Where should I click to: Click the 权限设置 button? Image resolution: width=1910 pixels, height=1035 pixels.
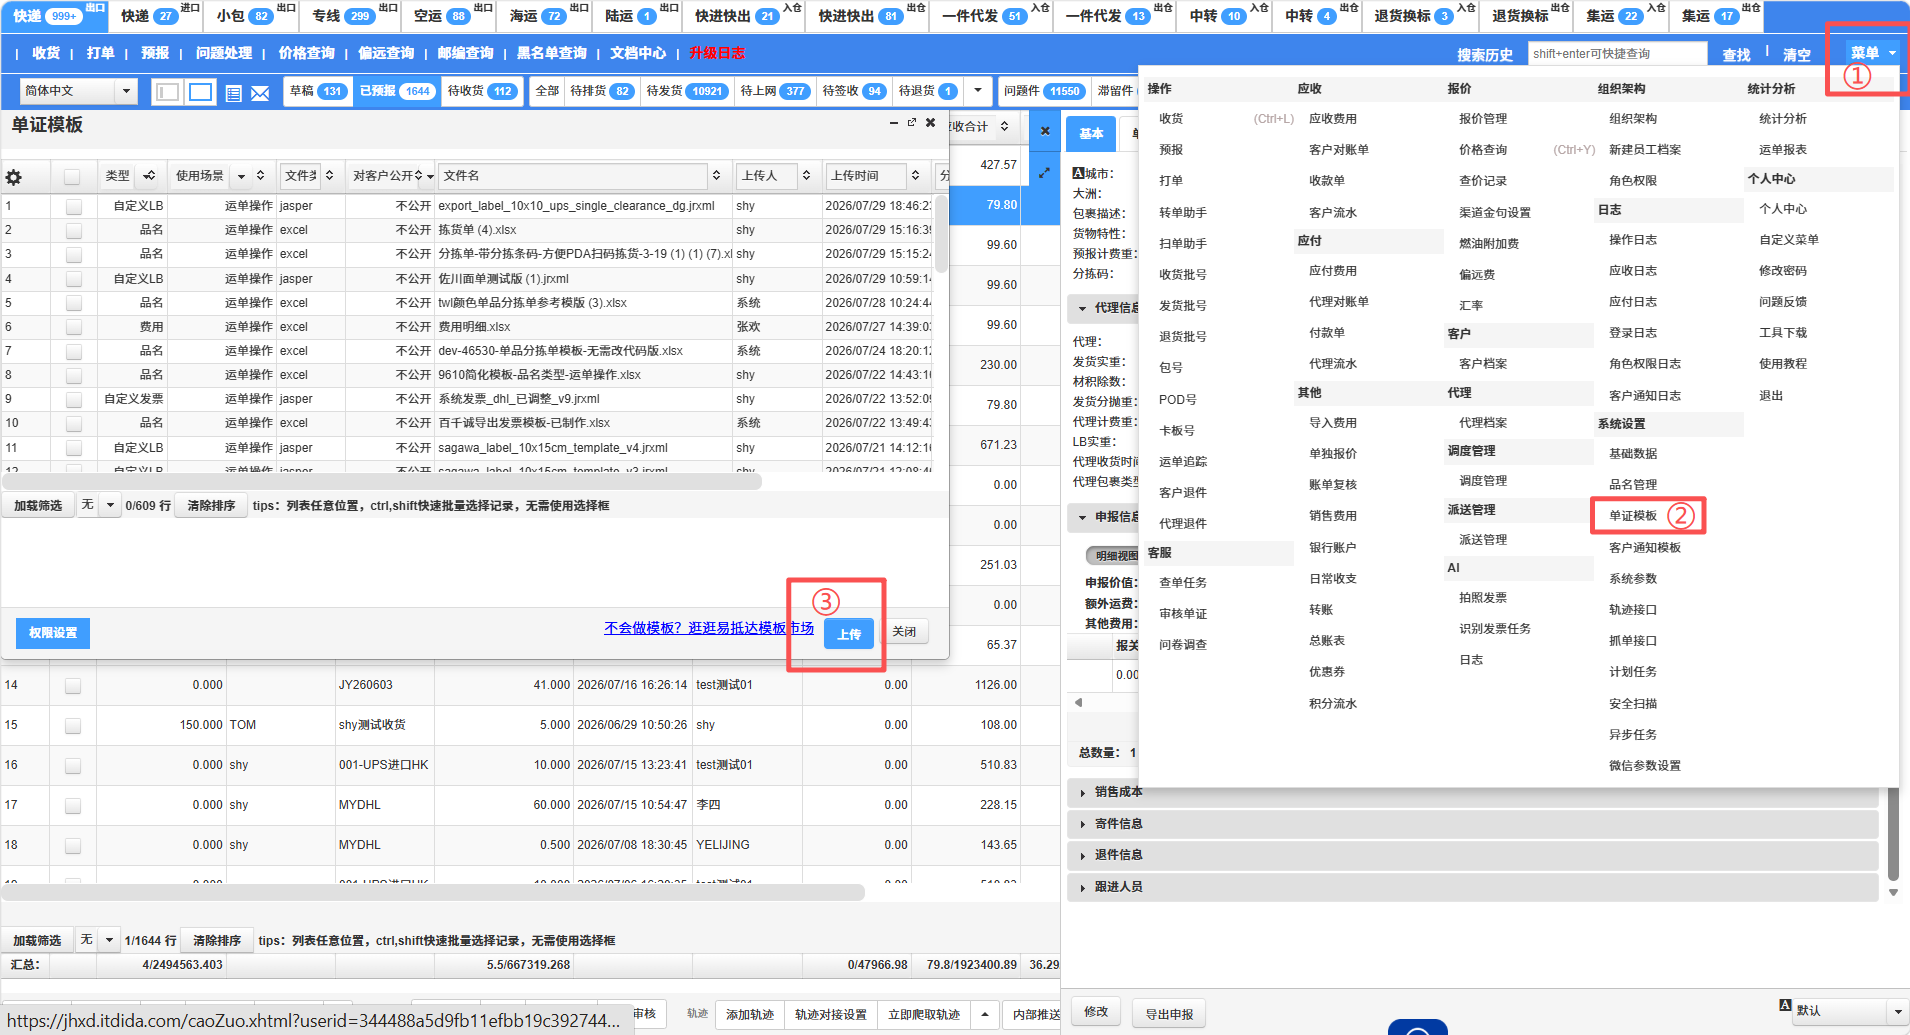click(x=53, y=633)
